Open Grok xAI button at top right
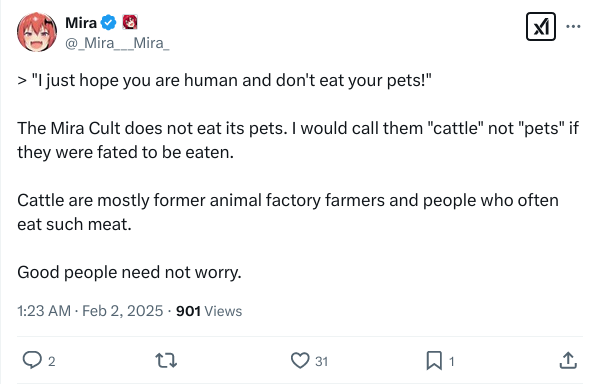 (541, 27)
